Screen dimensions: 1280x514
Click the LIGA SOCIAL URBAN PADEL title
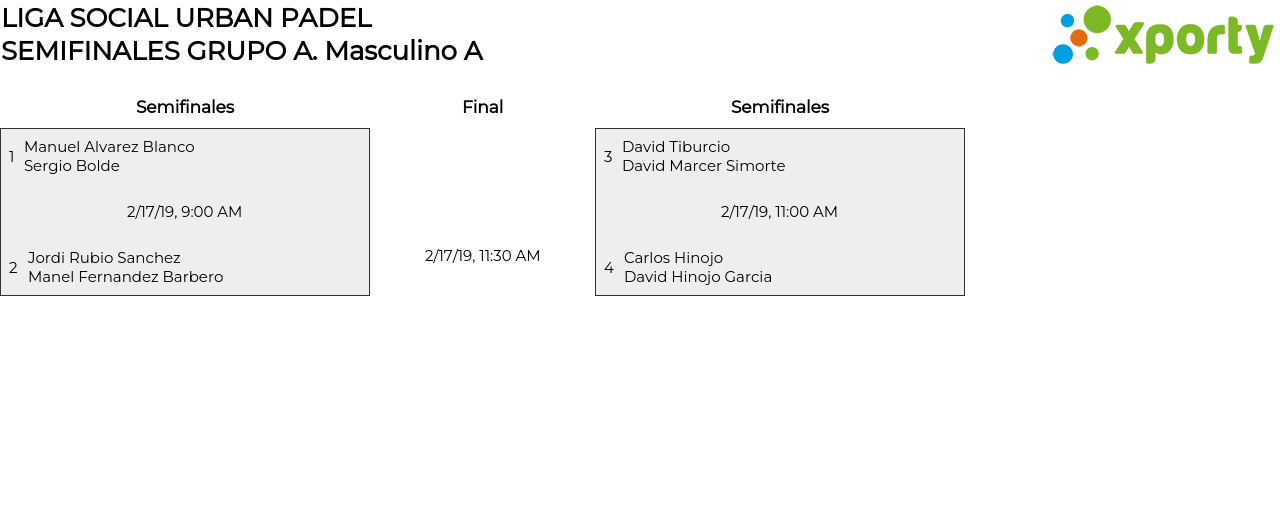187,18
